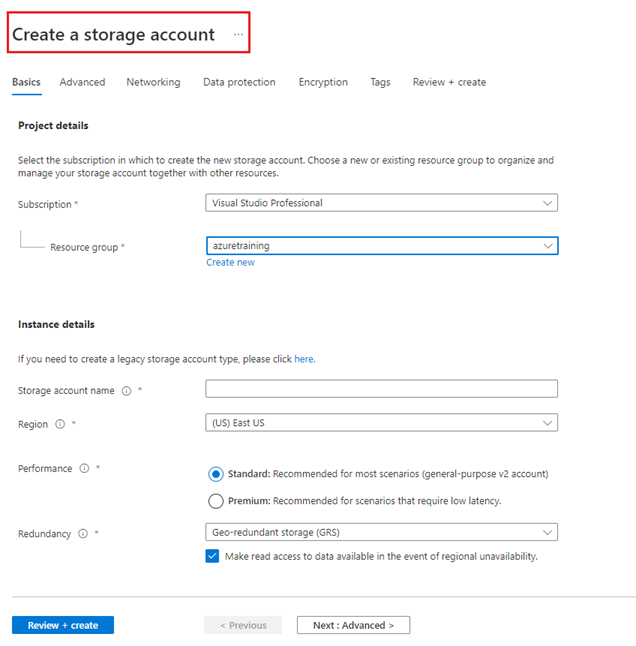636x646 pixels.
Task: Click the Review + create button
Action: 63,625
